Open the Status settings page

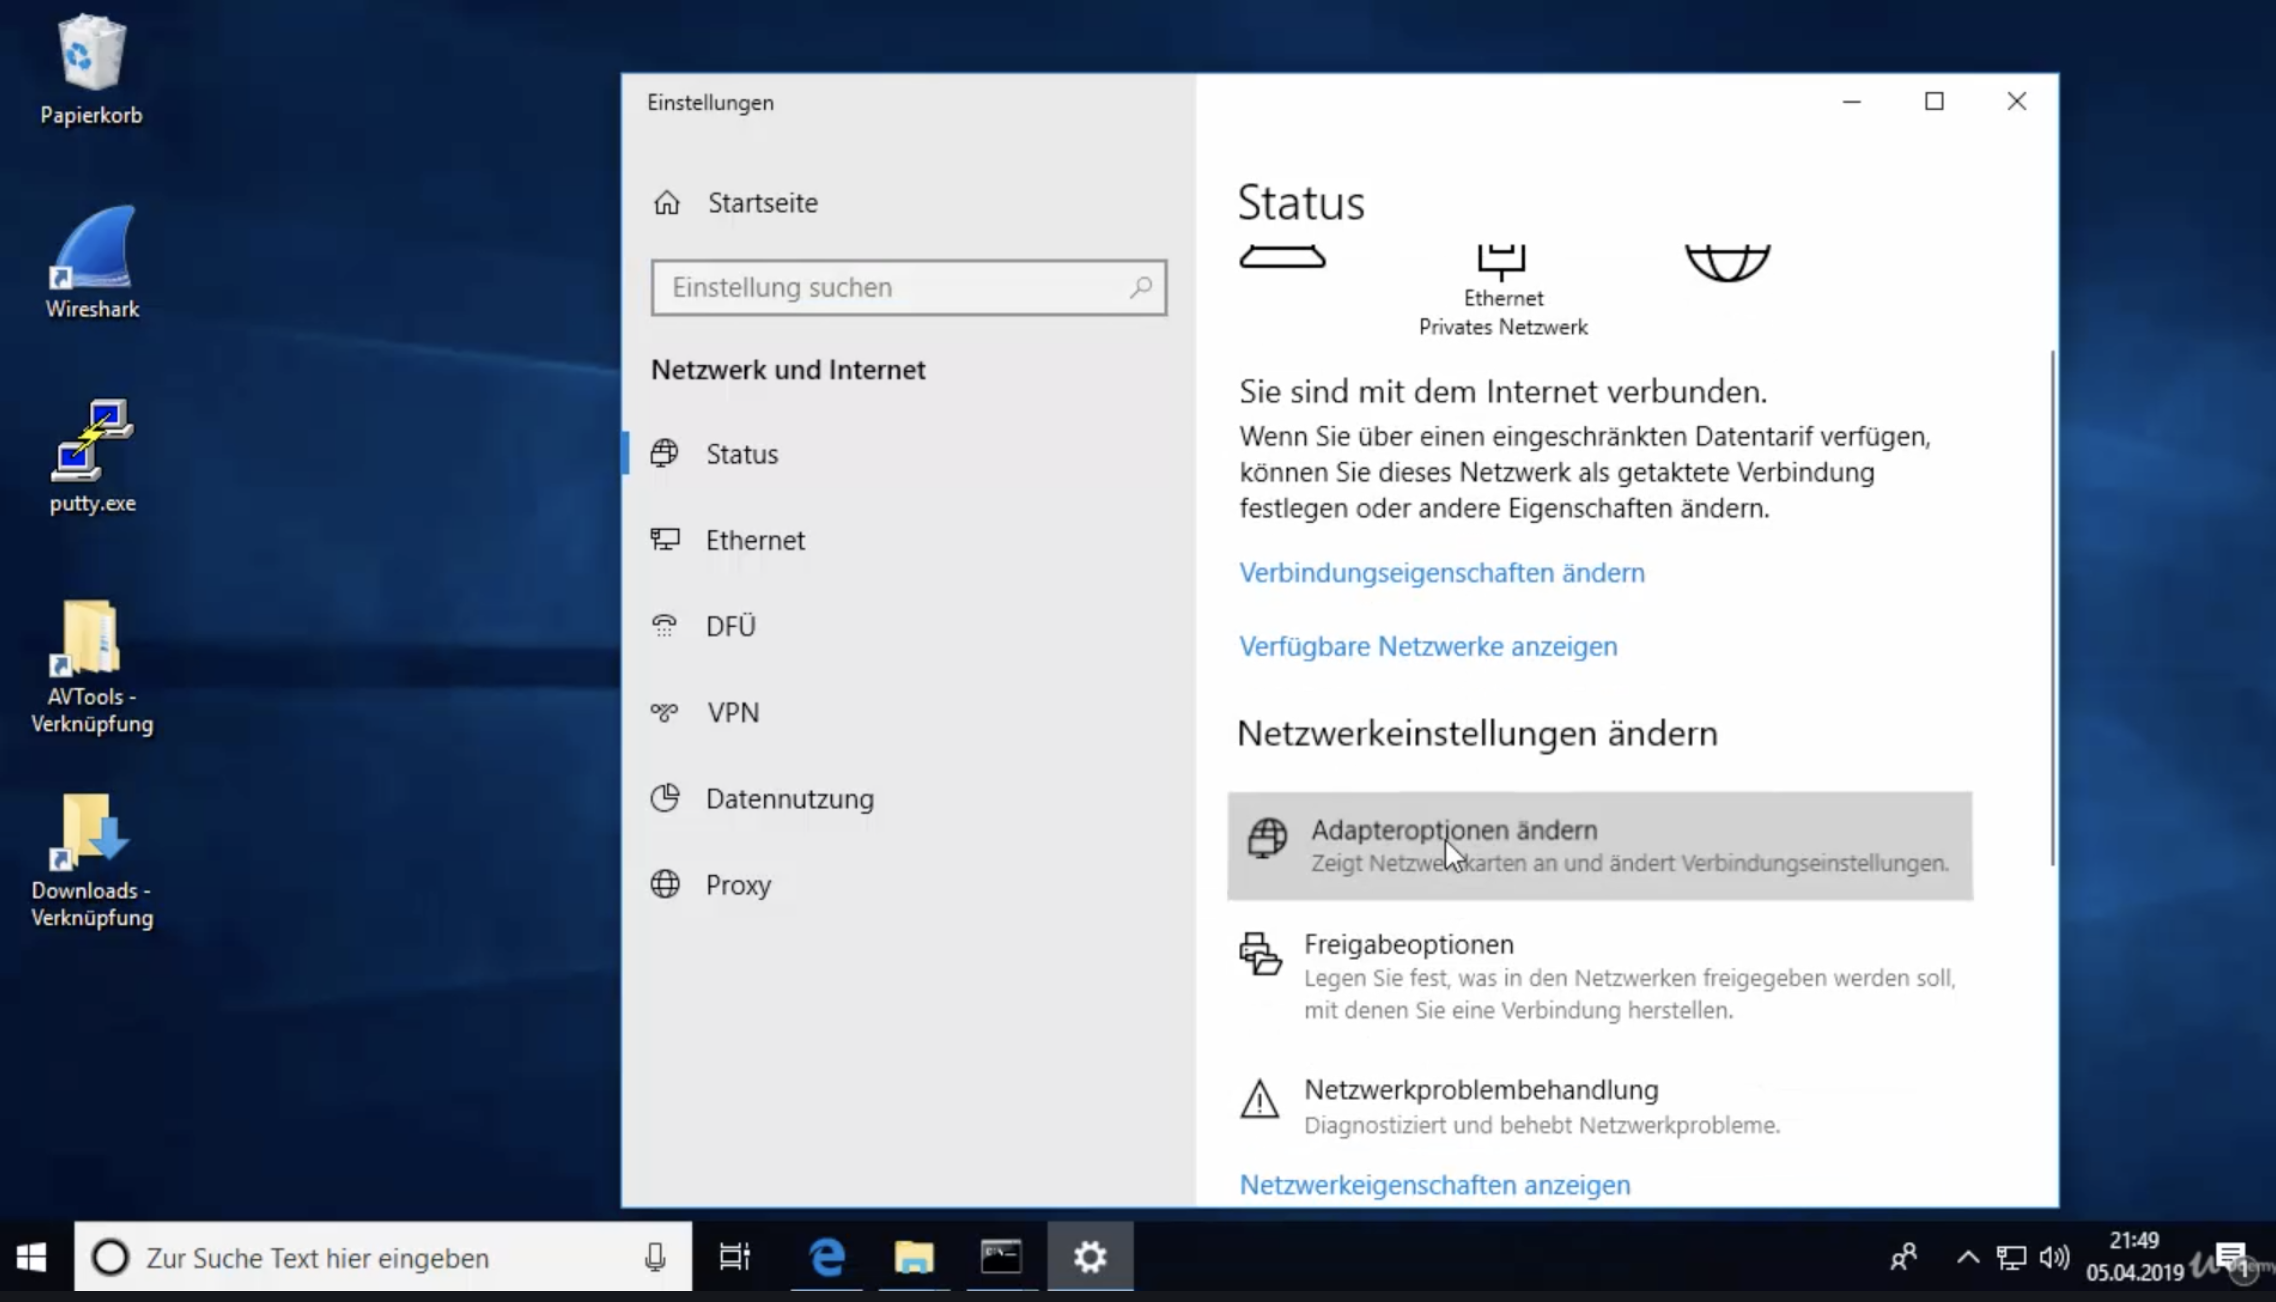pyautogui.click(x=908, y=454)
